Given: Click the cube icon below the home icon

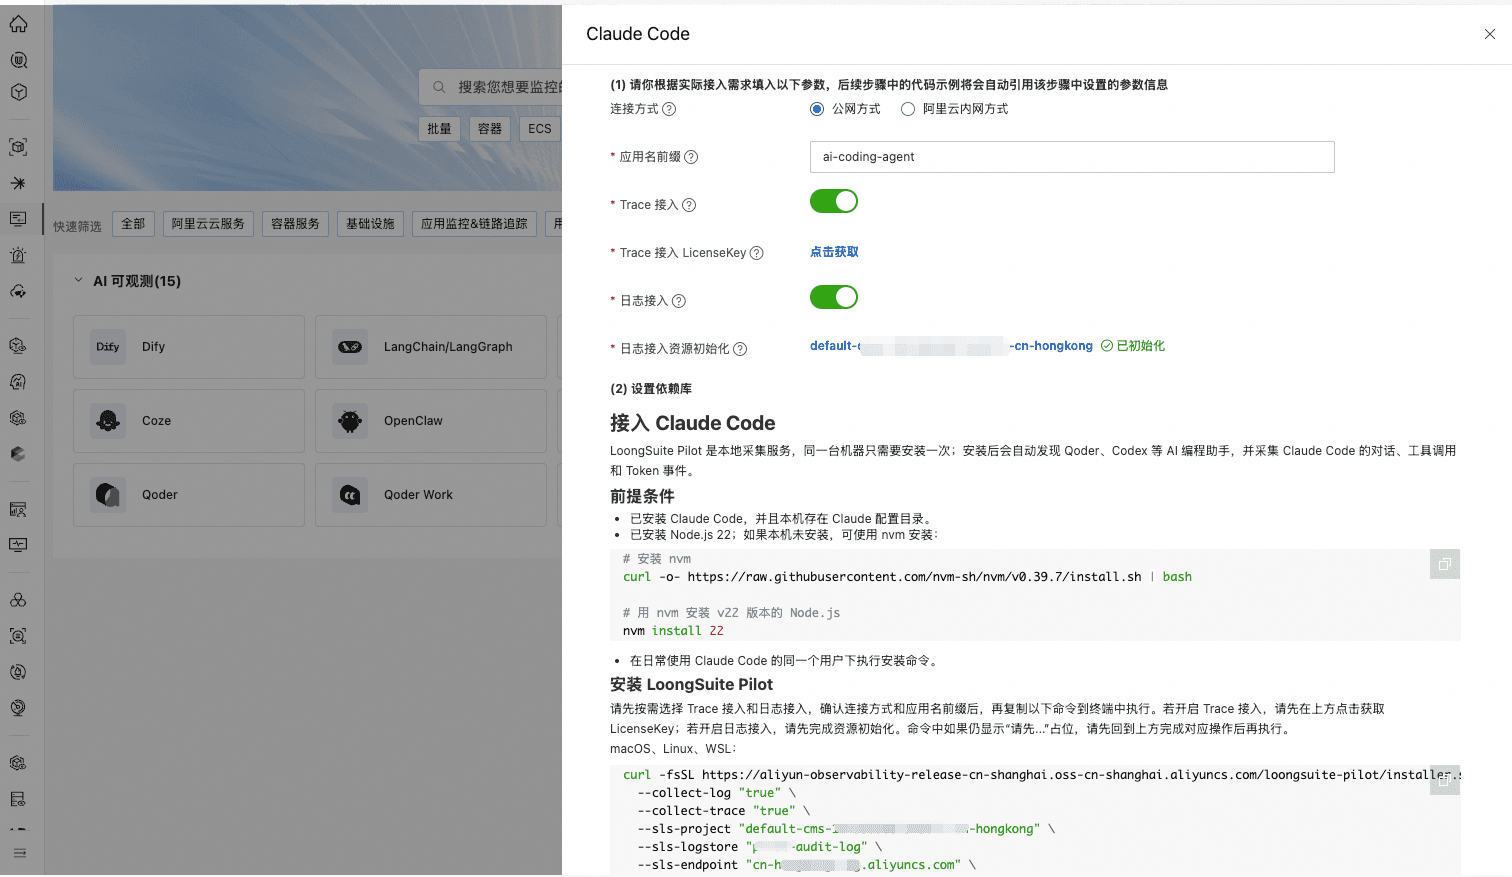Looking at the screenshot, I should [x=18, y=92].
